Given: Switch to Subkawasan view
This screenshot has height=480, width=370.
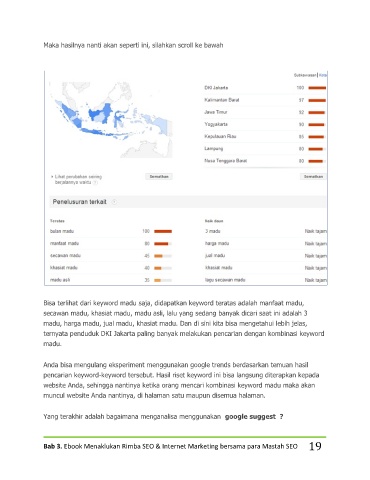Looking at the screenshot, I should click(305, 75).
